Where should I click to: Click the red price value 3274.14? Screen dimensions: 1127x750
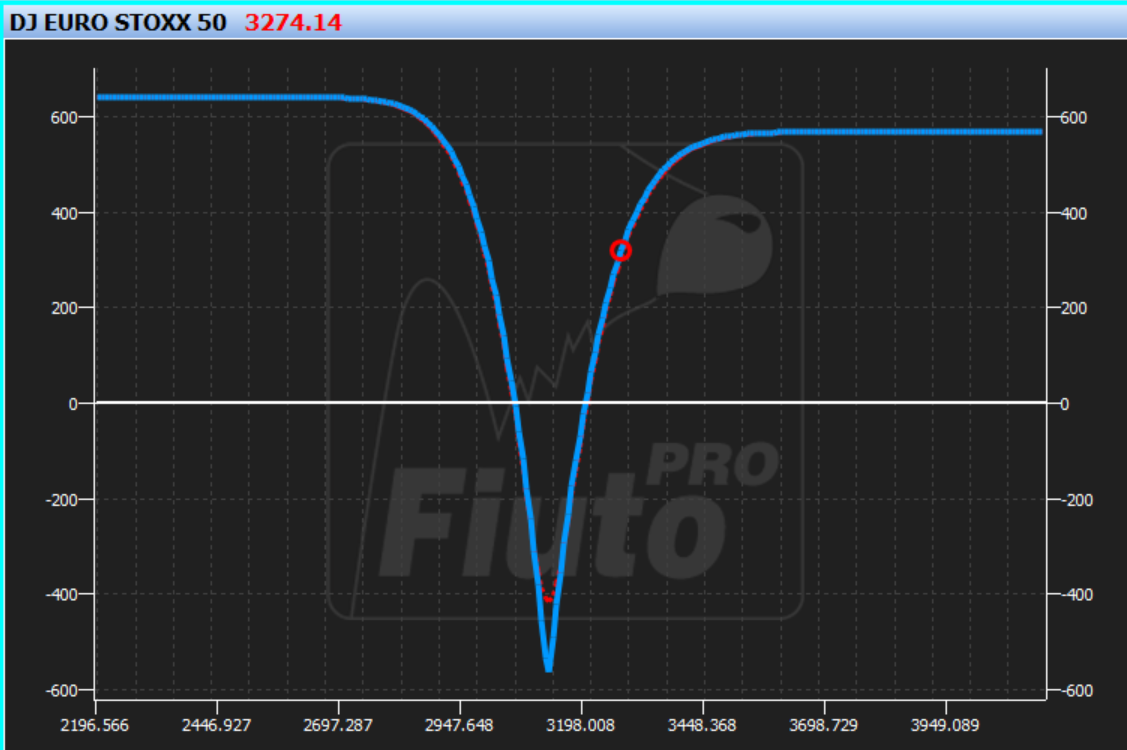point(293,23)
